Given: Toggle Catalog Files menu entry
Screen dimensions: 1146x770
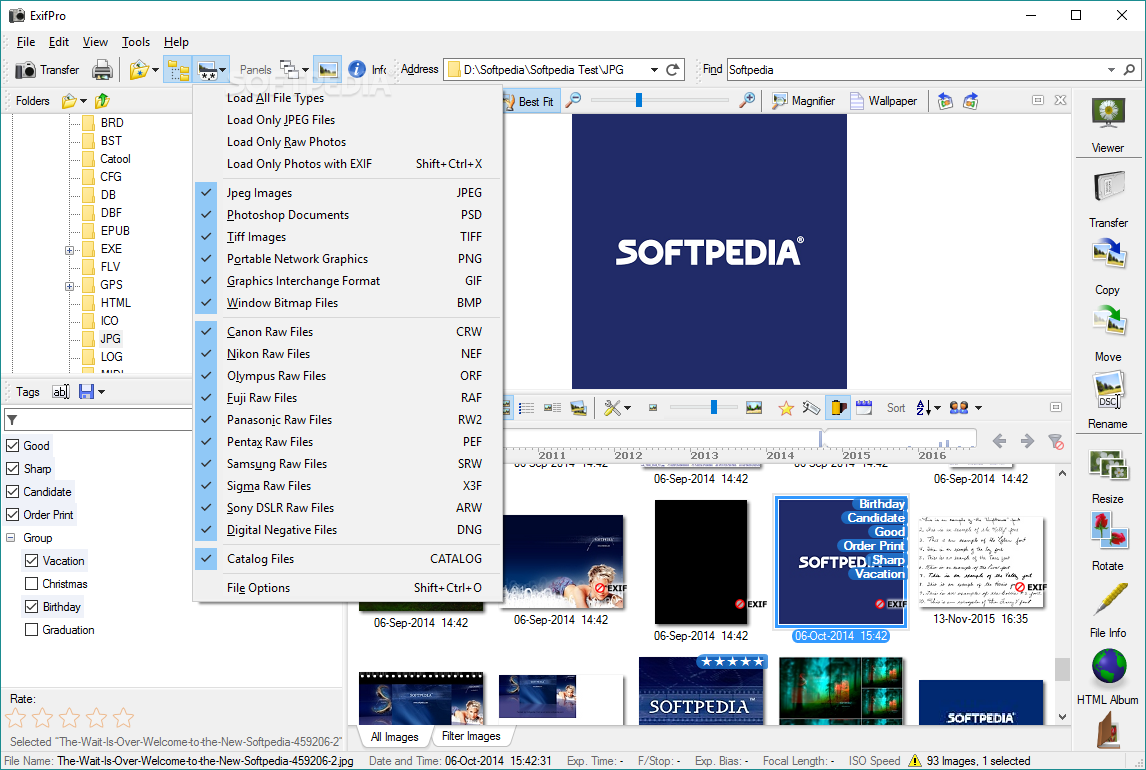Looking at the screenshot, I should coord(348,558).
